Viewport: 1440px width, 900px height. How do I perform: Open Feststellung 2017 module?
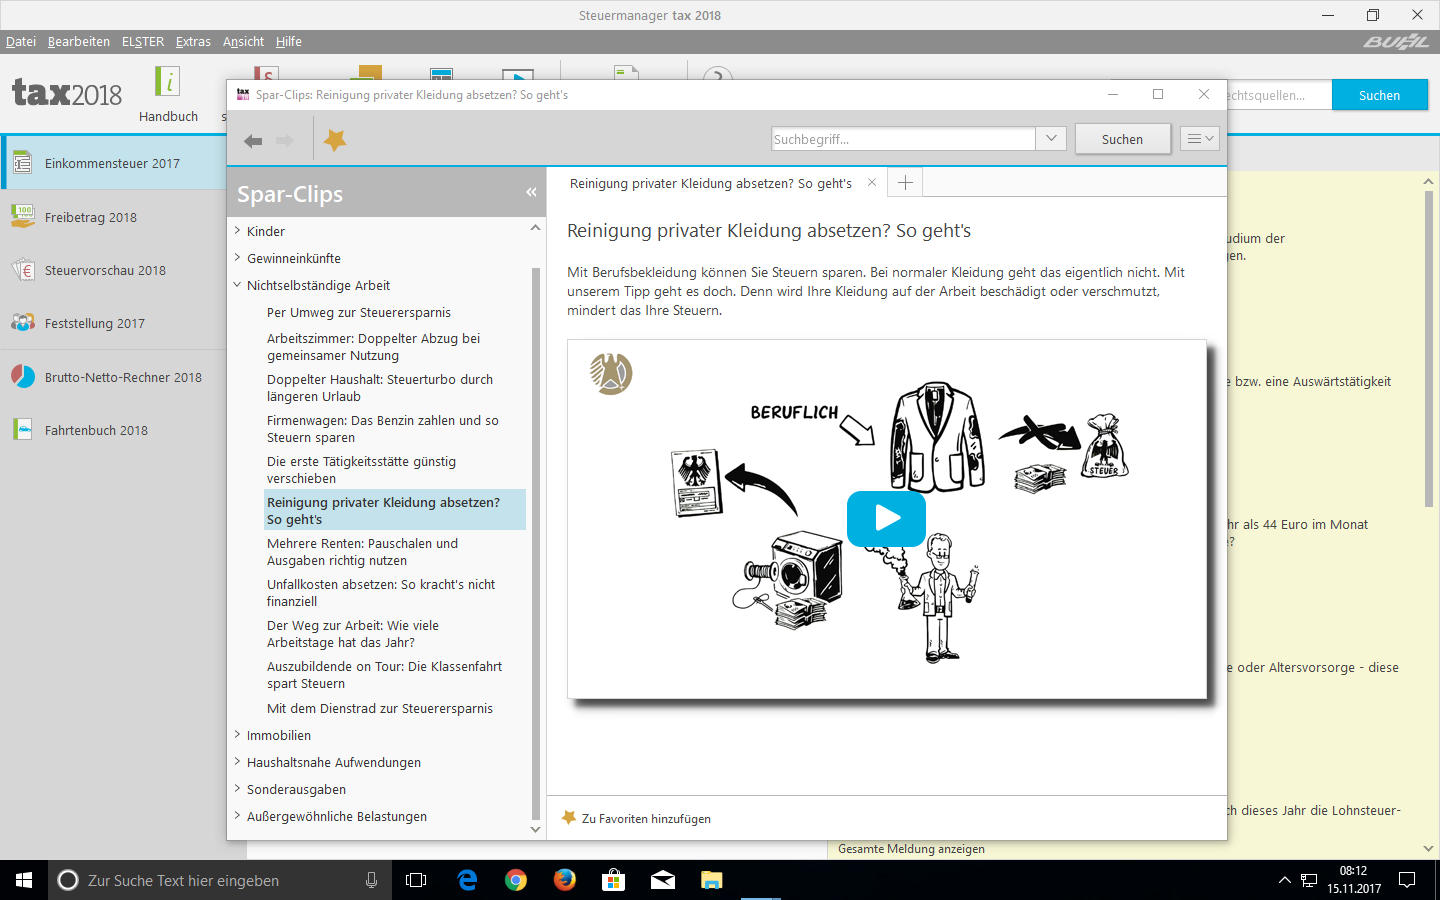coord(113,323)
